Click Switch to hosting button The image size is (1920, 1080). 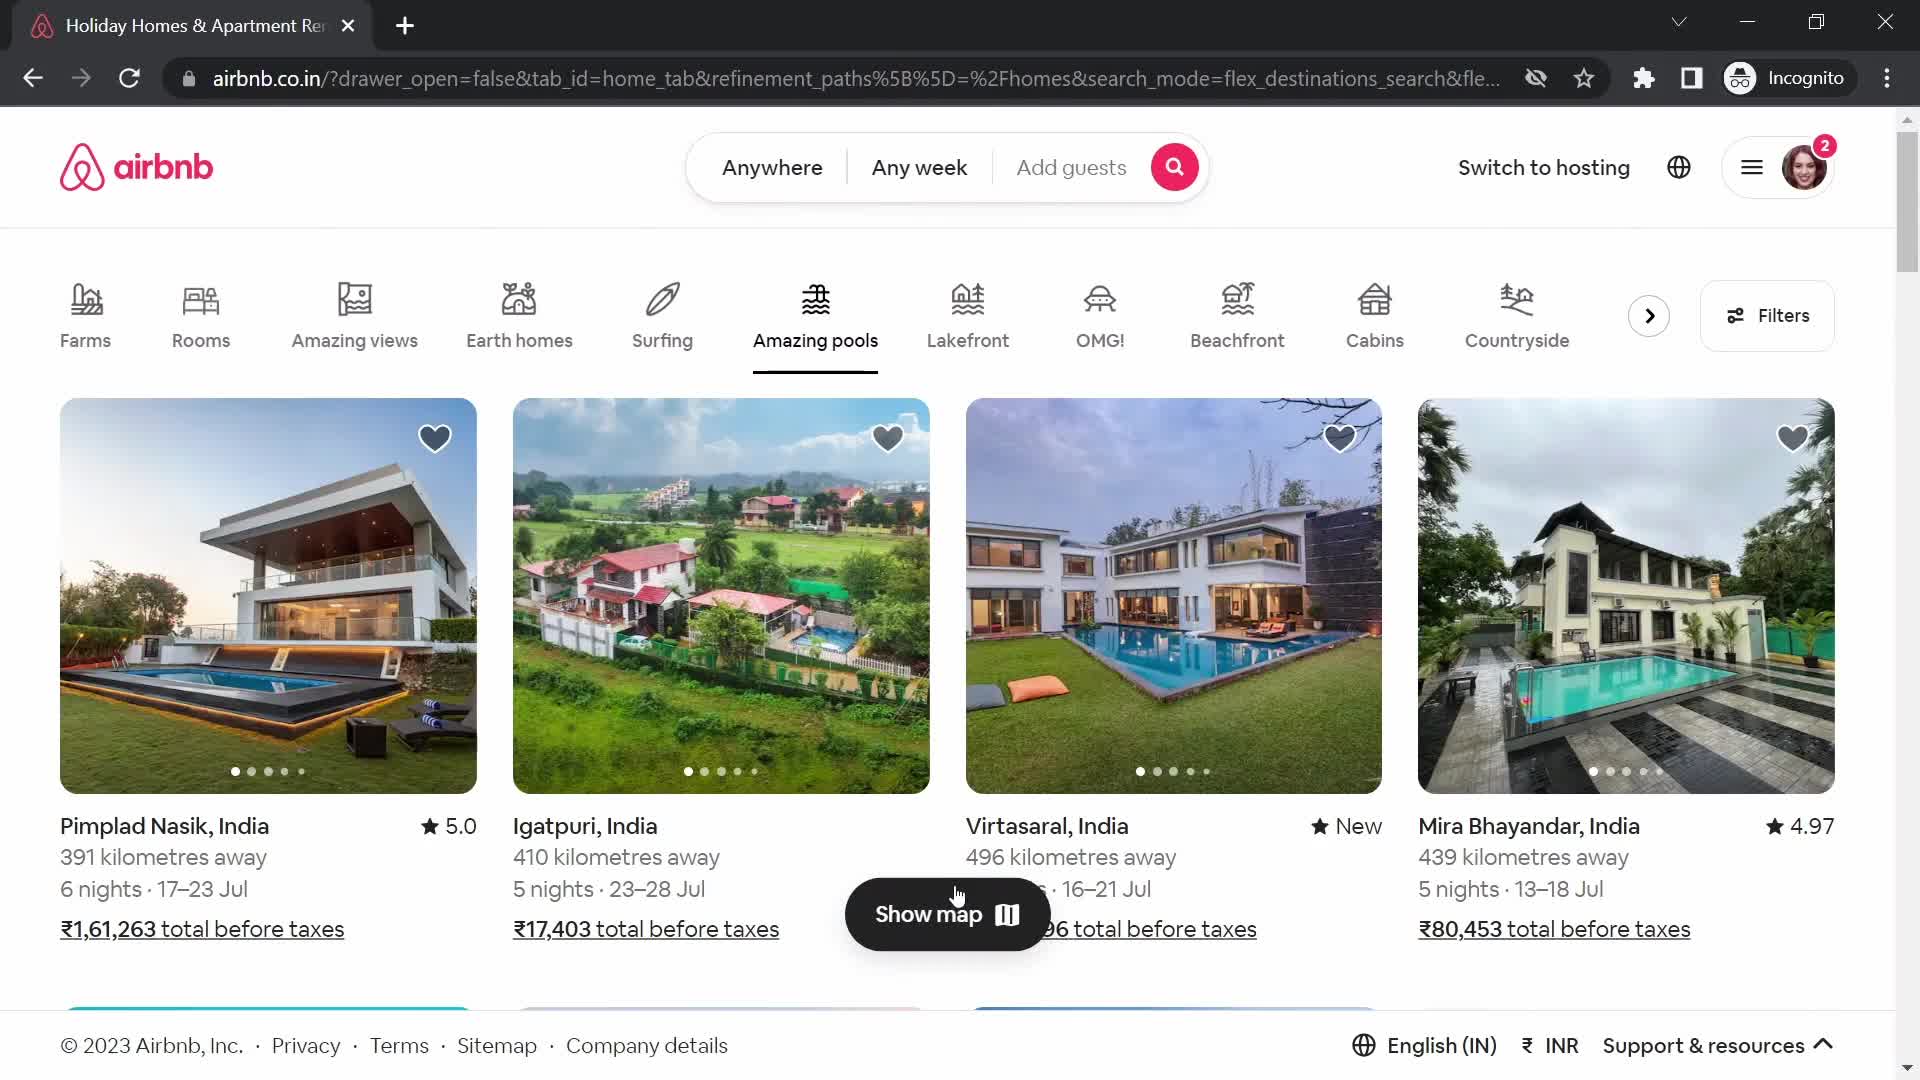1544,167
